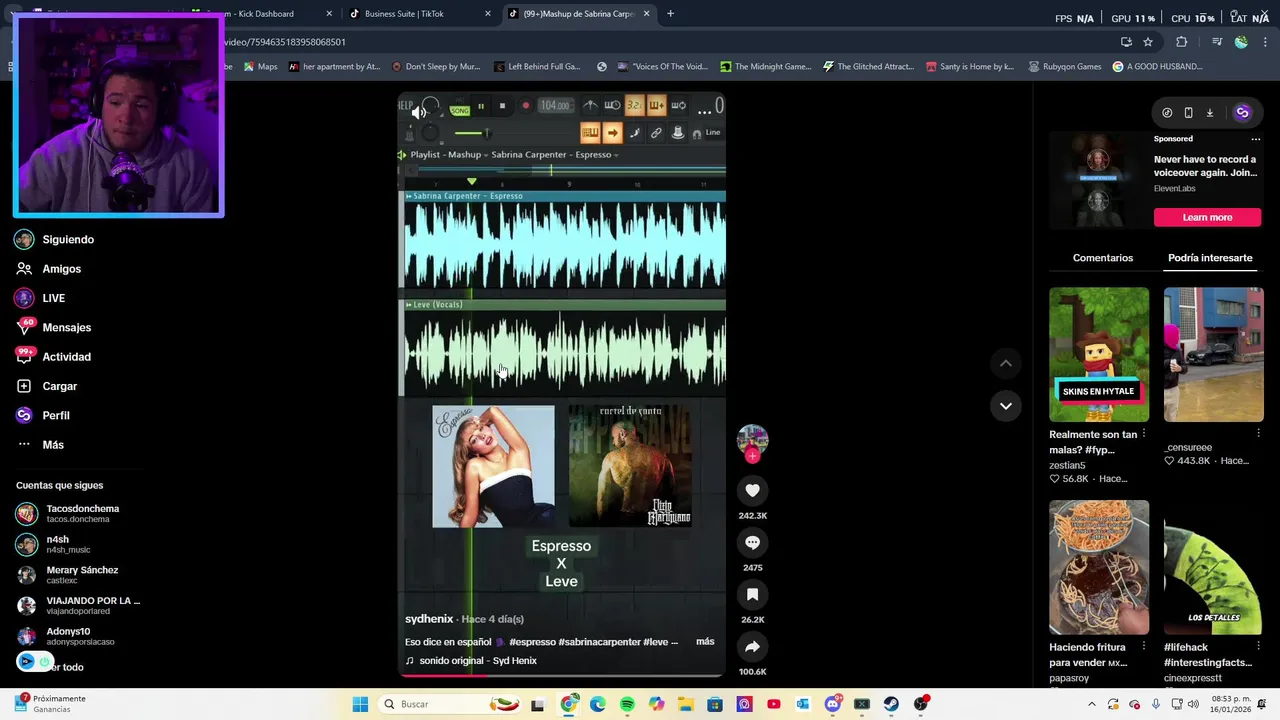1280x720 pixels.
Task: Open the Rubyqon Games bookmark
Action: (x=1063, y=67)
